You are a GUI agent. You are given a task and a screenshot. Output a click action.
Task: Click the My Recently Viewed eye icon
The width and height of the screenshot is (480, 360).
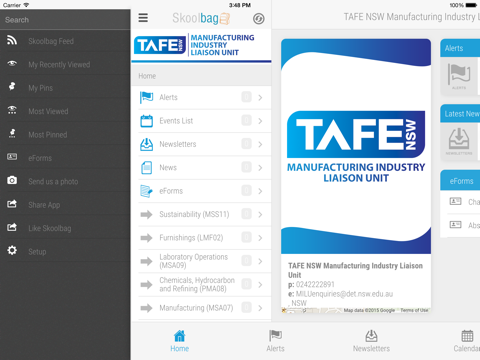(x=12, y=63)
